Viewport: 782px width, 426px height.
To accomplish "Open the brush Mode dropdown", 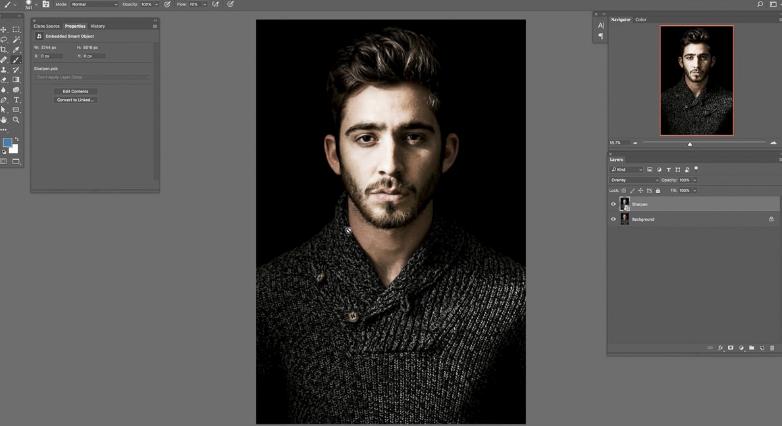I will [94, 4].
